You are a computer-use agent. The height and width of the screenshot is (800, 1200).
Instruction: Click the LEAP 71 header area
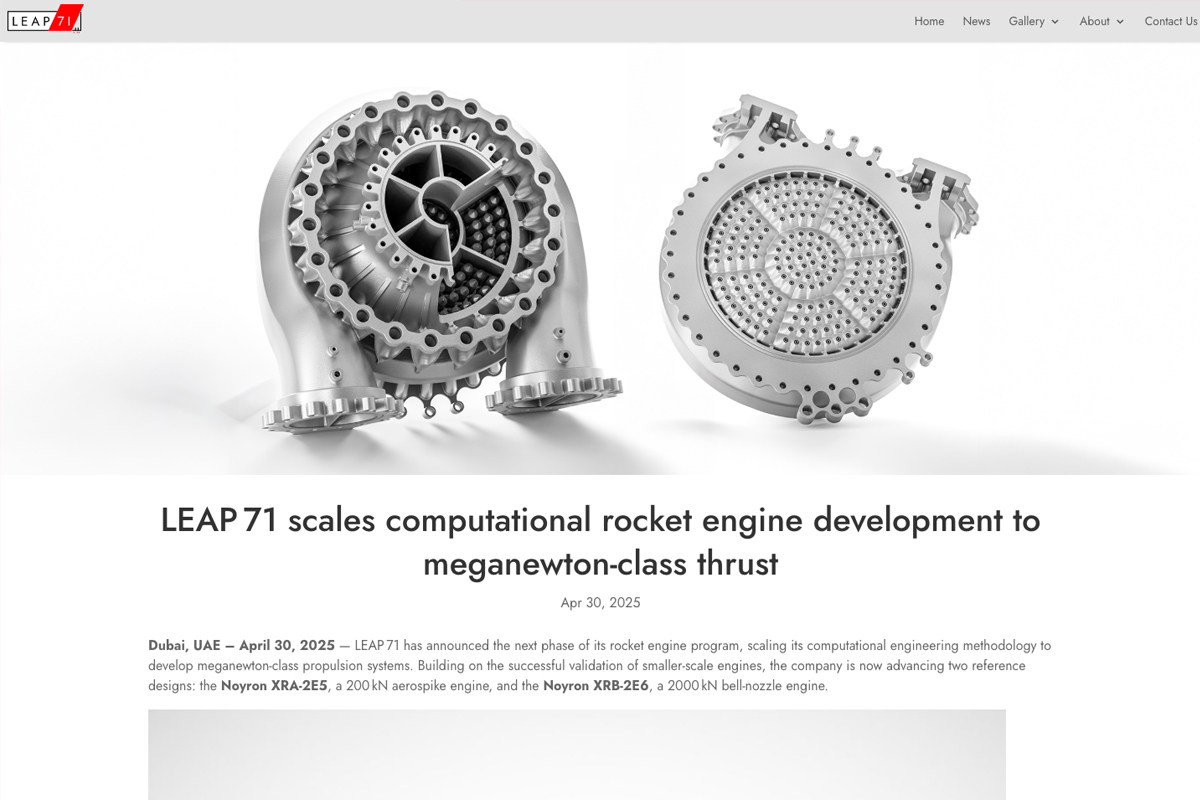point(600,20)
